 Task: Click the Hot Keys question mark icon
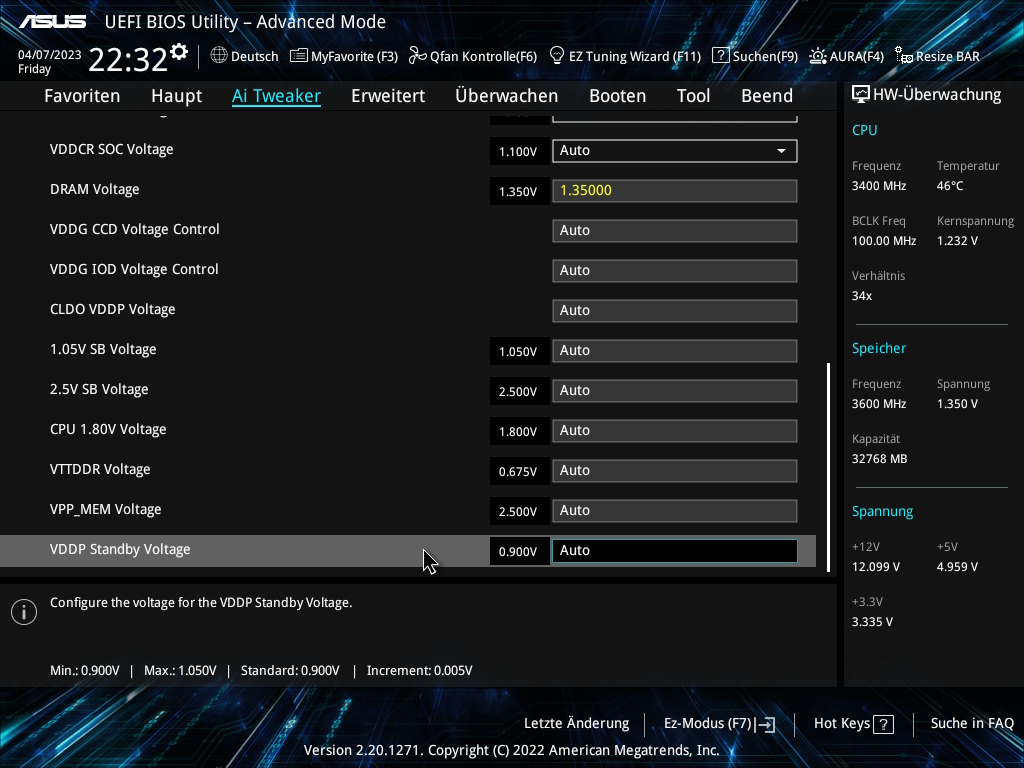click(x=884, y=724)
